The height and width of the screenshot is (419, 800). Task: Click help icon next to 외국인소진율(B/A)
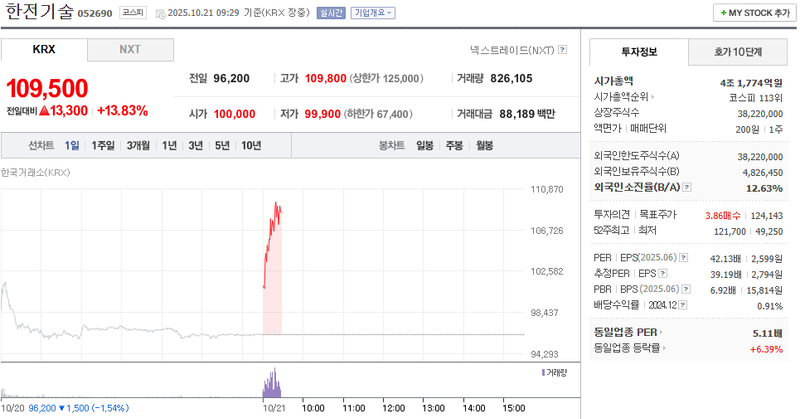(688, 187)
